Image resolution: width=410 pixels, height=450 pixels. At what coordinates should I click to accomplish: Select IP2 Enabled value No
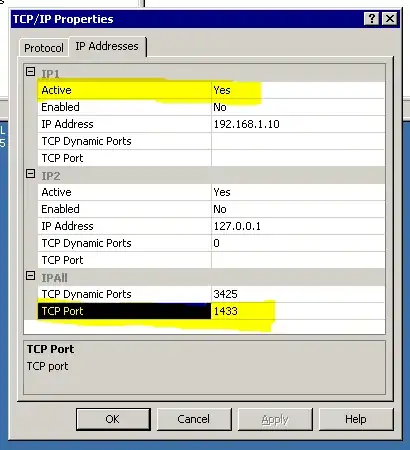[x=298, y=209]
